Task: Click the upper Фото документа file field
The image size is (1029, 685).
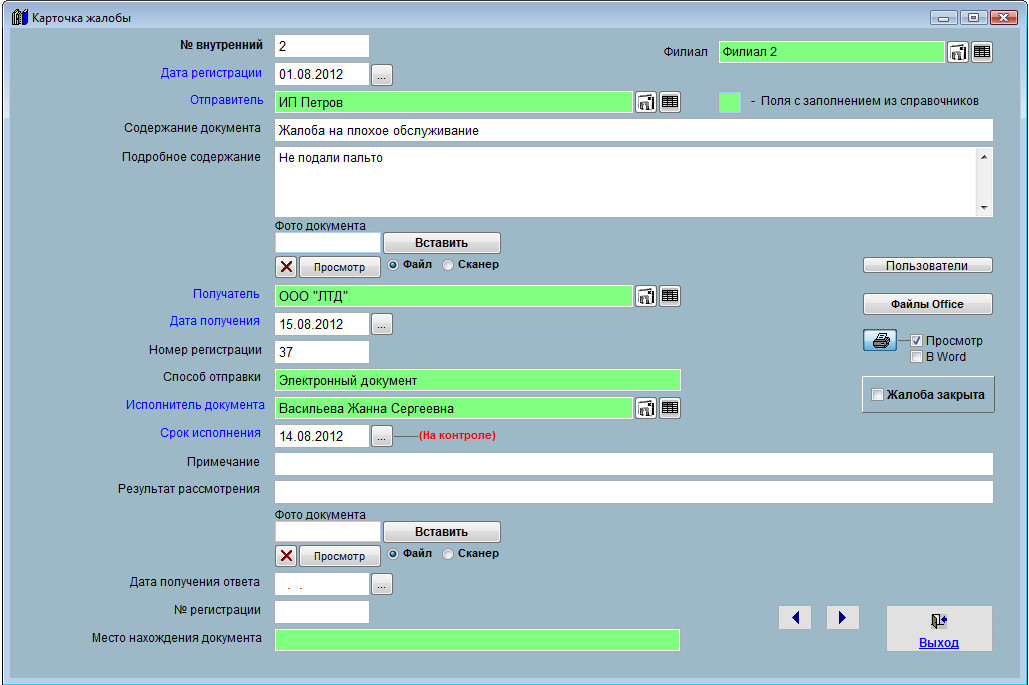Action: tap(327, 243)
